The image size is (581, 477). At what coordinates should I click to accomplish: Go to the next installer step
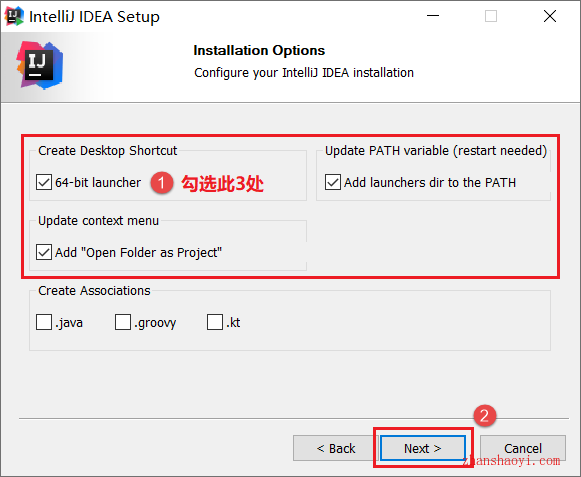423,448
